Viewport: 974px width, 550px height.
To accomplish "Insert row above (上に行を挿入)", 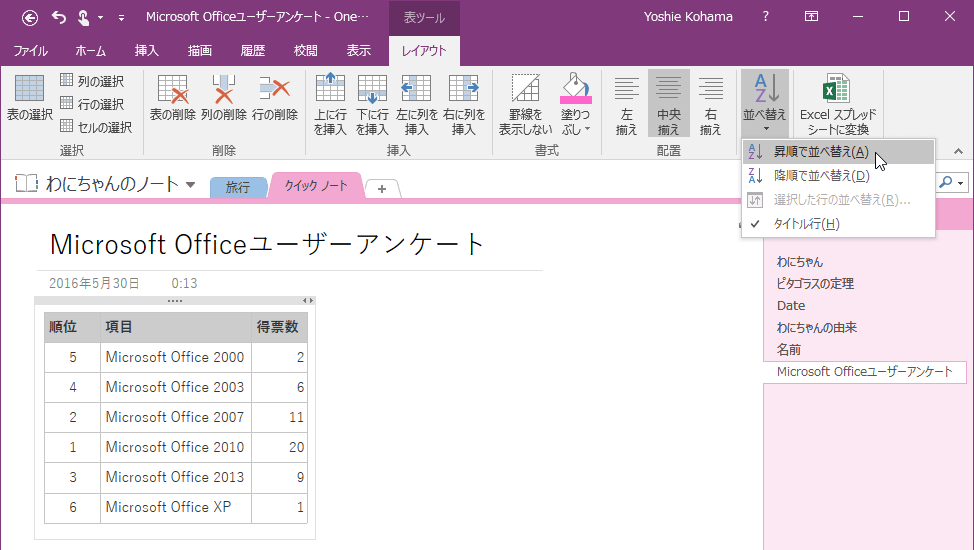I will click(330, 104).
